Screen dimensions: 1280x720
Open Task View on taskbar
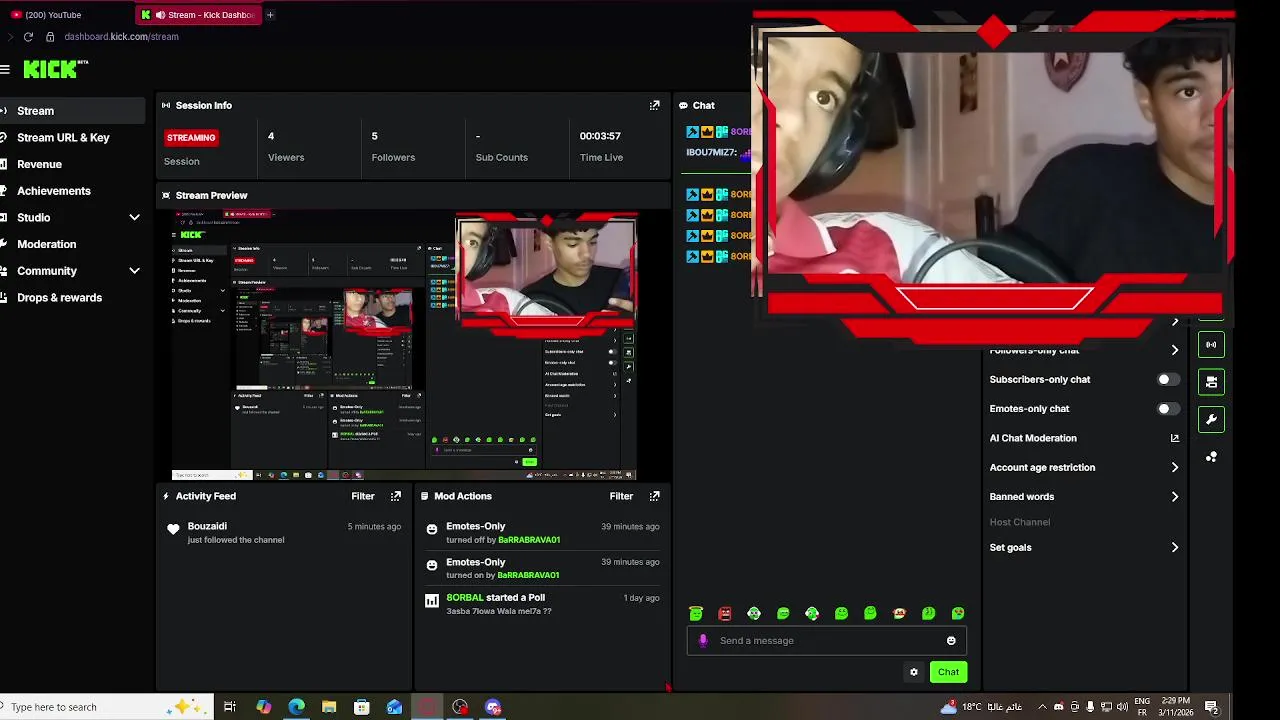[230, 707]
